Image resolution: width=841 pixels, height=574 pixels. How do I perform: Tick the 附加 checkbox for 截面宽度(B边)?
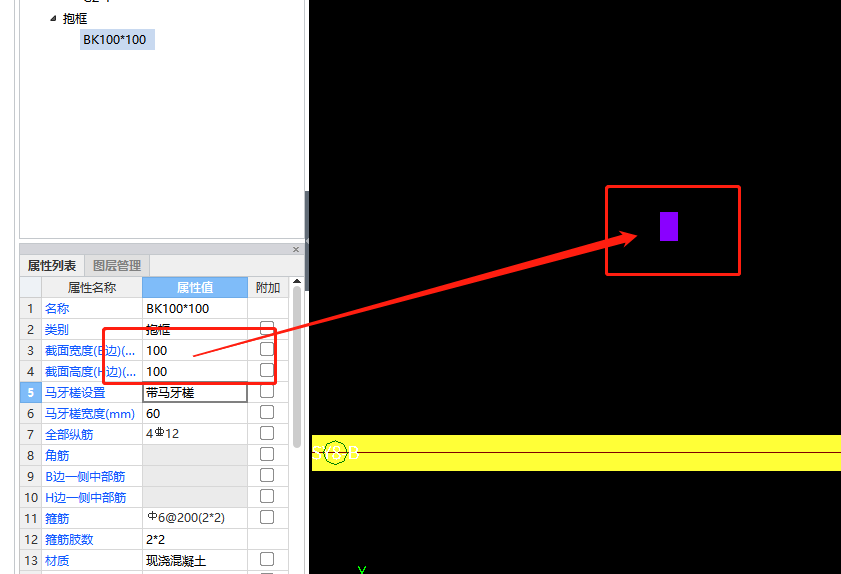267,349
